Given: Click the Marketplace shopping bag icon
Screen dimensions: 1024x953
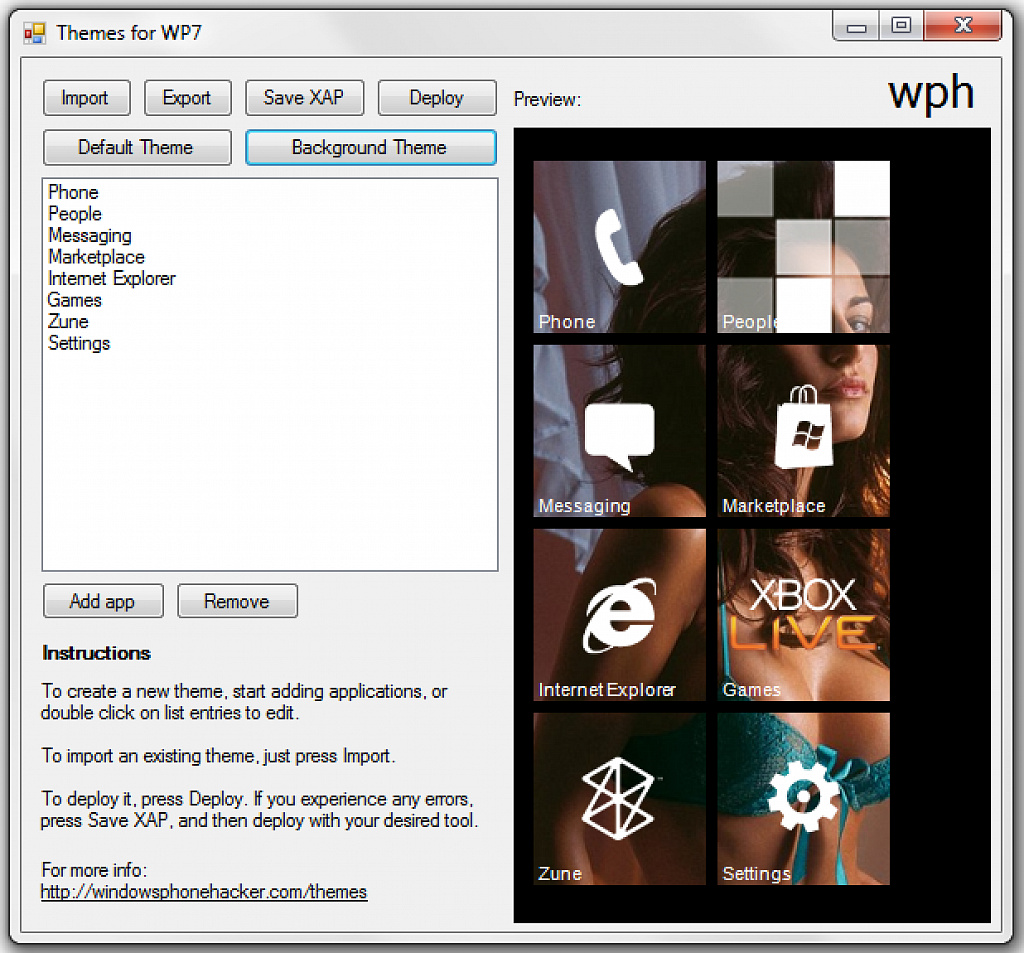Looking at the screenshot, I should (804, 427).
